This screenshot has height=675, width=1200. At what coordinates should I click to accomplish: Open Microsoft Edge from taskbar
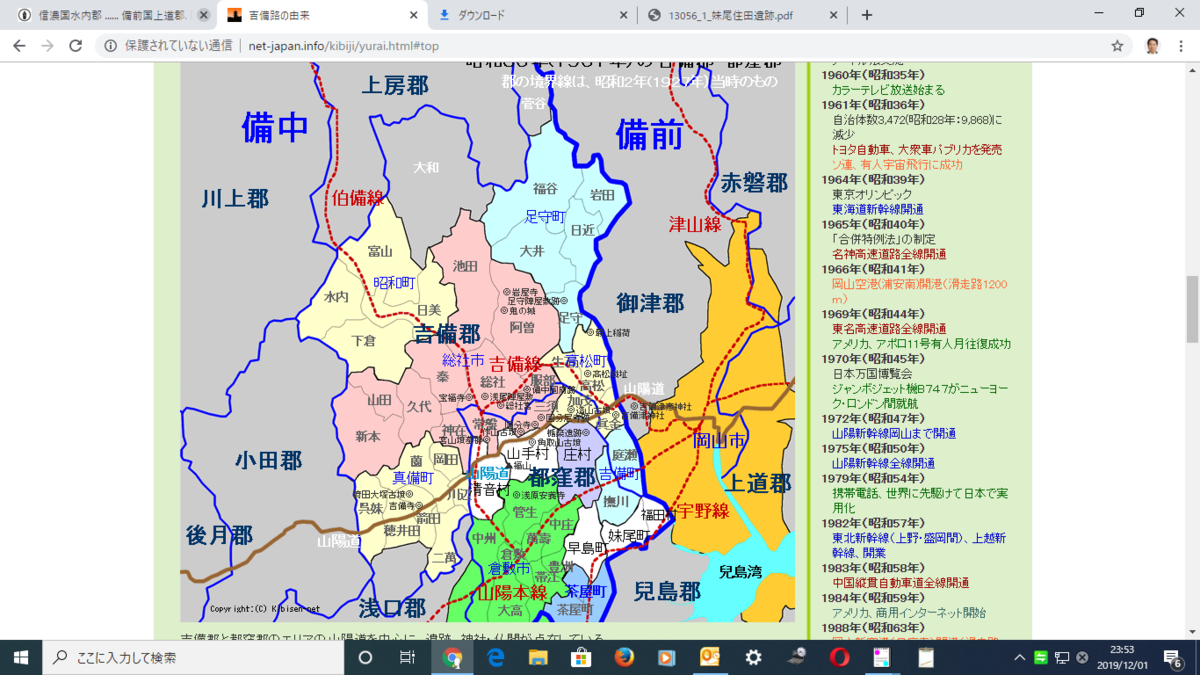point(495,657)
